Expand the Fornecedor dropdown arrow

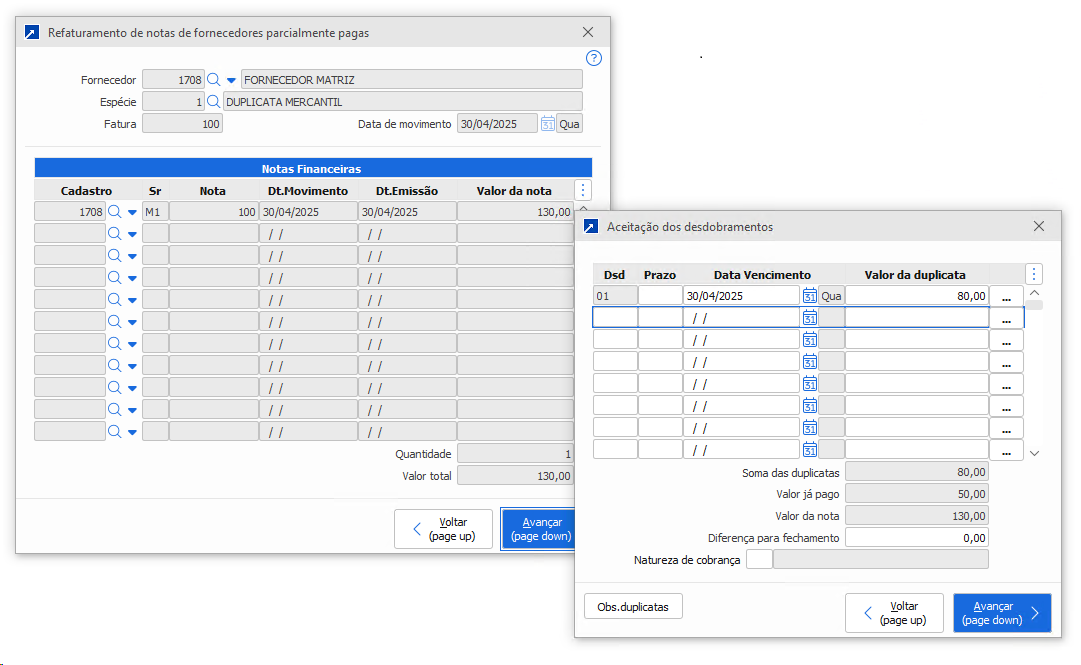click(231, 80)
